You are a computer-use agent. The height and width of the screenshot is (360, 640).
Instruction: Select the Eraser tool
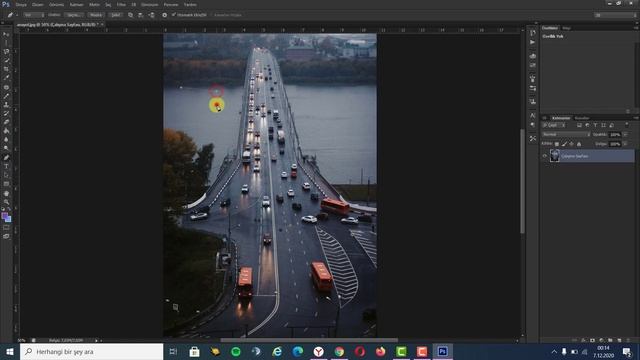click(6, 122)
